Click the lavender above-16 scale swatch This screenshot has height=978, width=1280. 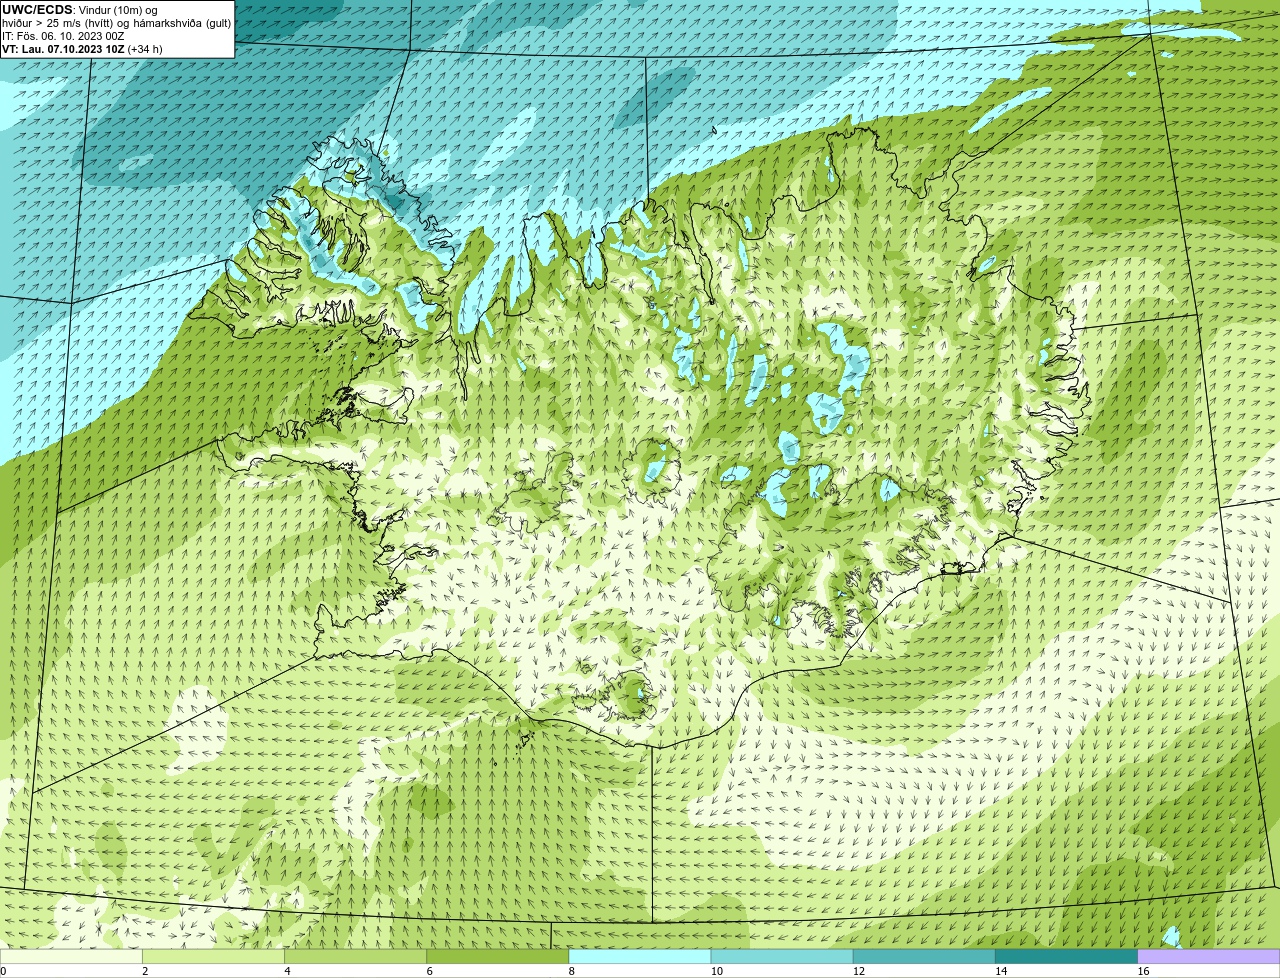tap(1209, 957)
